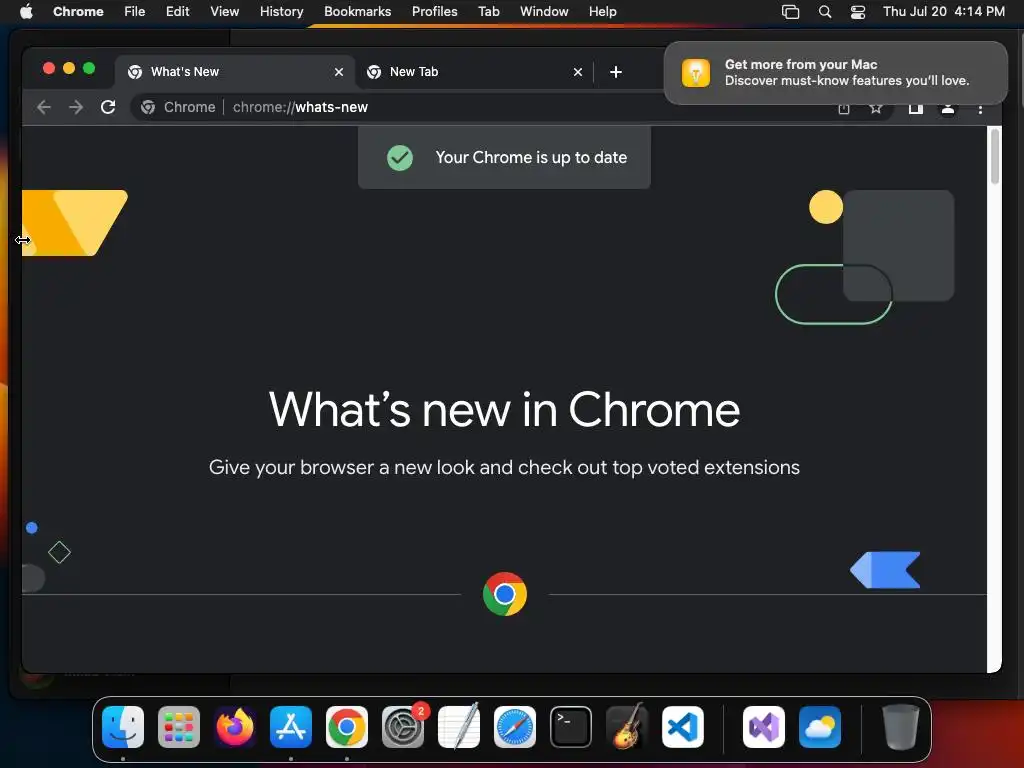Open the View menu

(x=225, y=12)
